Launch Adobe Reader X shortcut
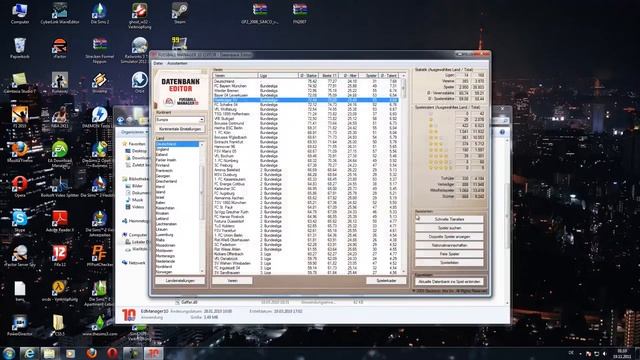The width and height of the screenshot is (640, 360). click(60, 221)
